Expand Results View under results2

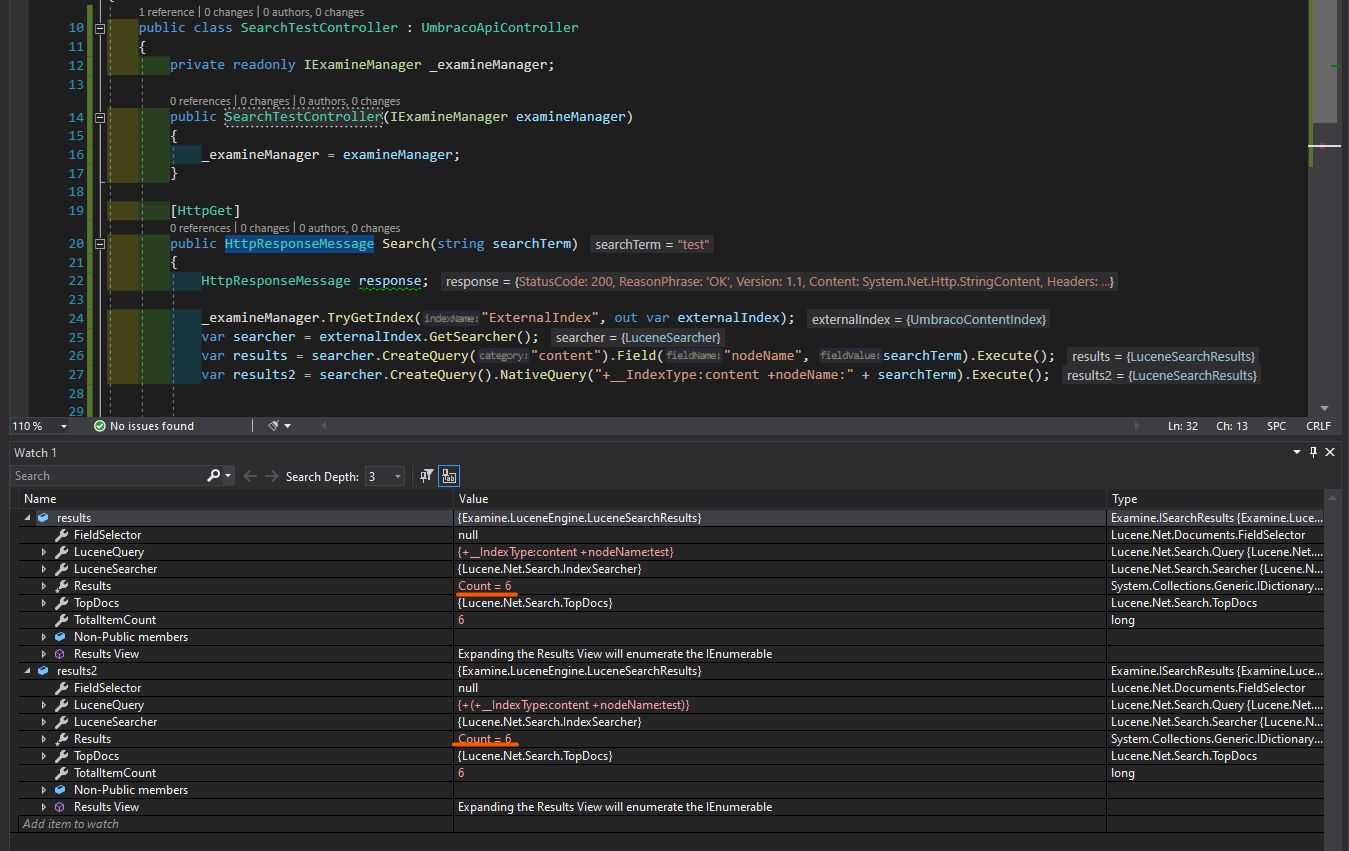pos(44,807)
